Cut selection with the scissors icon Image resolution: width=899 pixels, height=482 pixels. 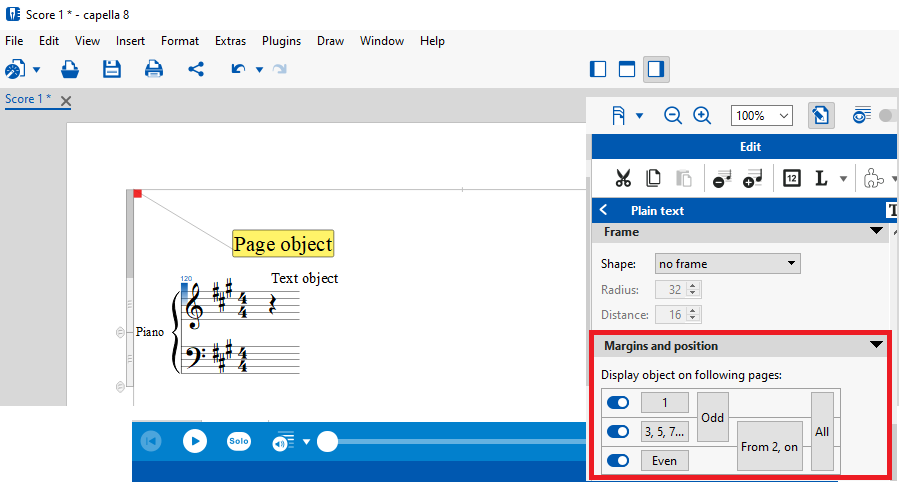coord(623,179)
